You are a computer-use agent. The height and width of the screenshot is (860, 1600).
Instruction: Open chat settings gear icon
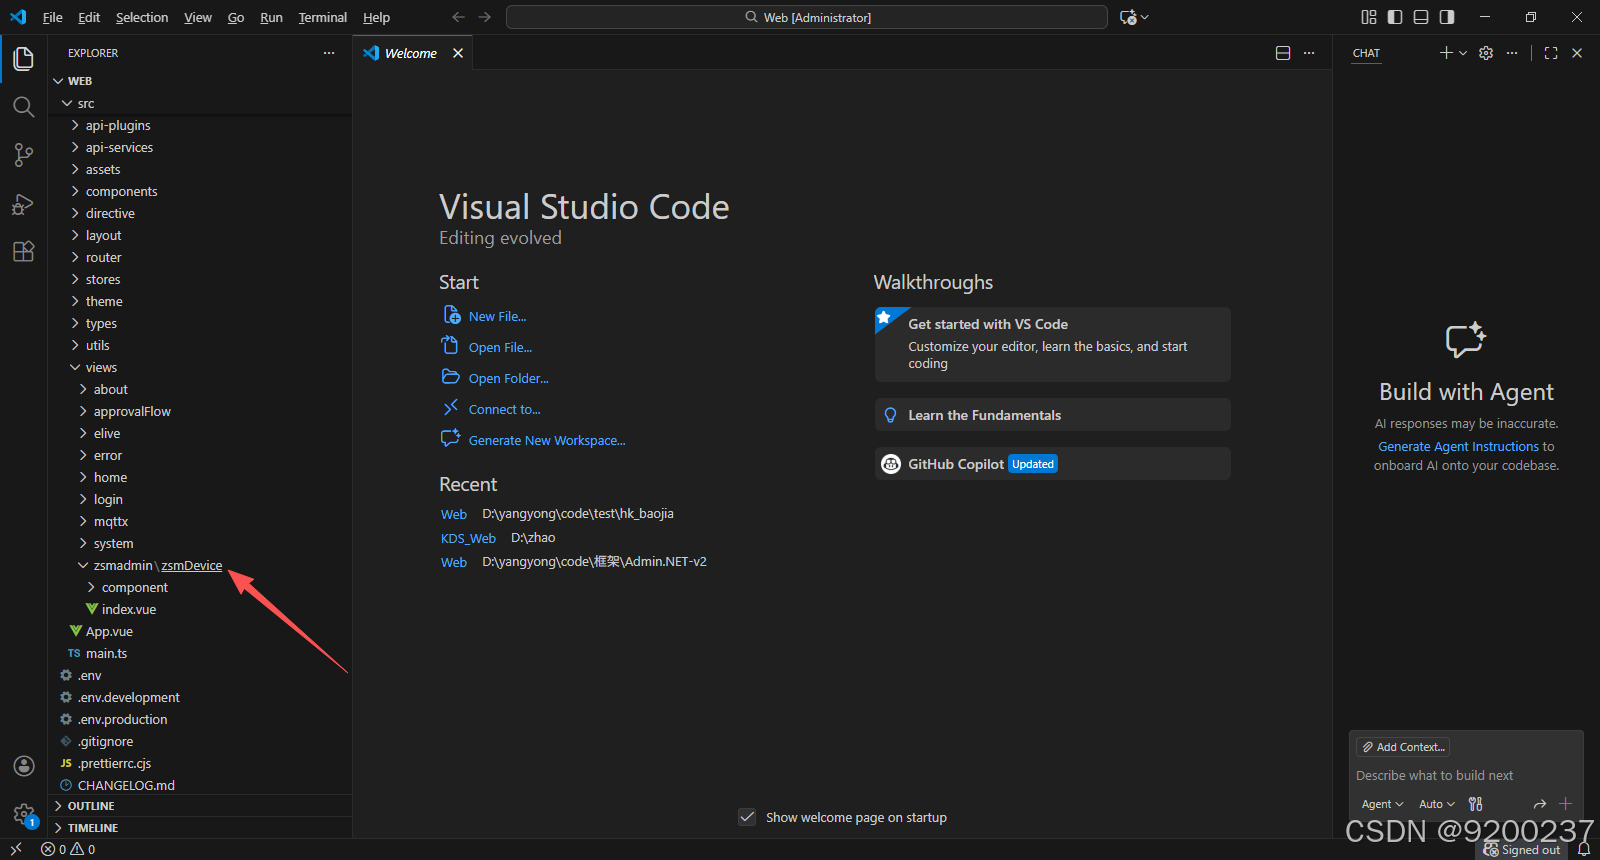[1486, 53]
